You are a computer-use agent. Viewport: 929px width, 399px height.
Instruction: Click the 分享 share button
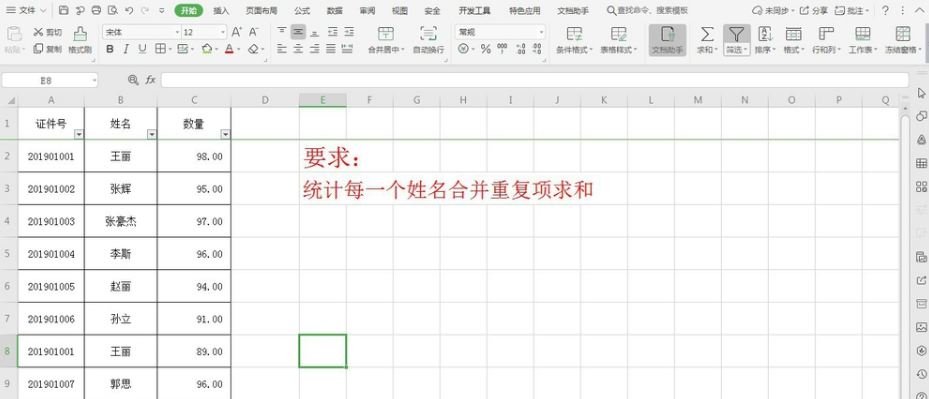pyautogui.click(x=813, y=11)
